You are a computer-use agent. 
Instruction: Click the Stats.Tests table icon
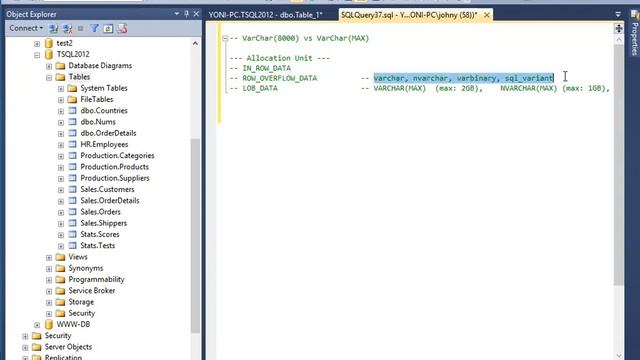72,246
